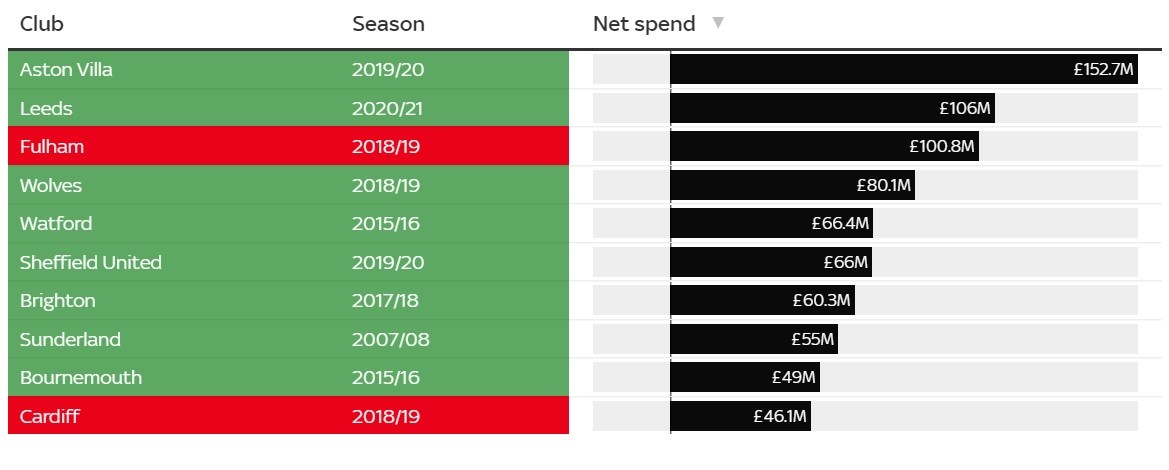Viewport: 1169px width, 470px height.
Task: Click the red Fulham row
Action: tap(288, 147)
